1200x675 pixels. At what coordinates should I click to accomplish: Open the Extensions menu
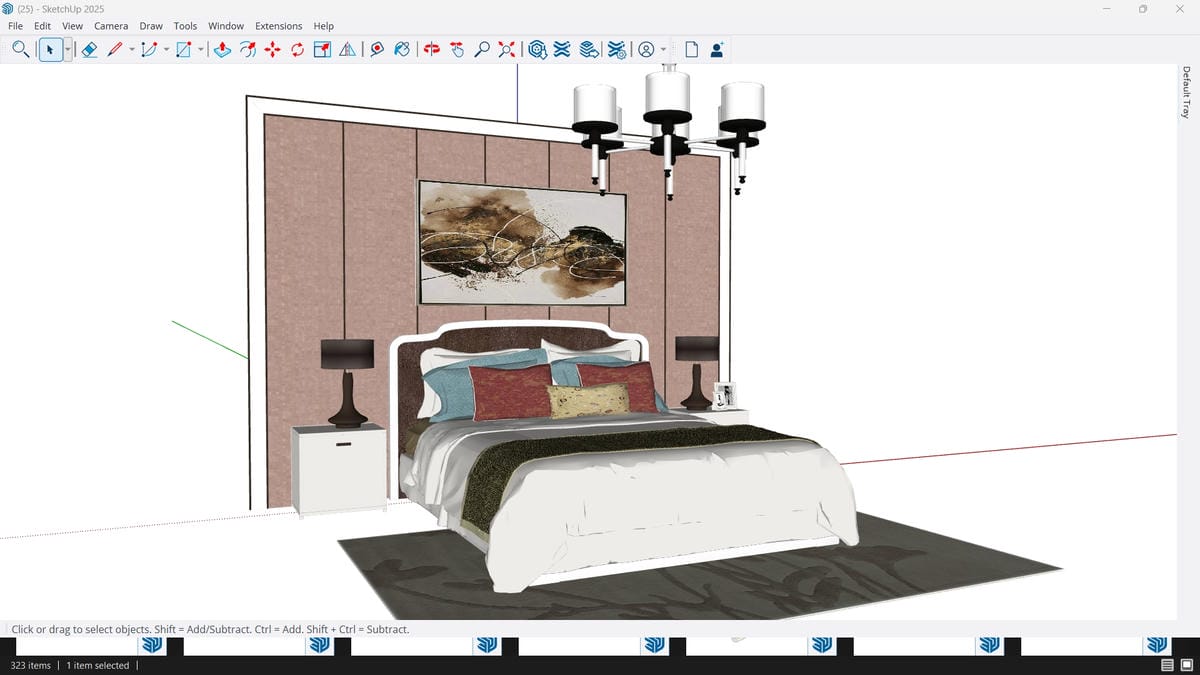tap(278, 26)
